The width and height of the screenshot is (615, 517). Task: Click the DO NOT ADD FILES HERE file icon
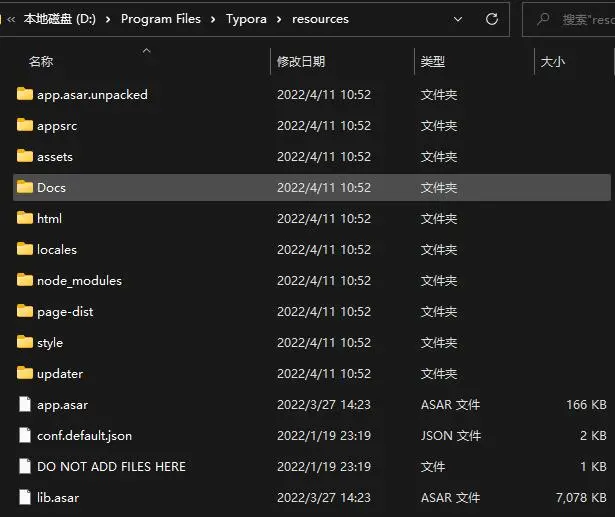pyautogui.click(x=25, y=466)
